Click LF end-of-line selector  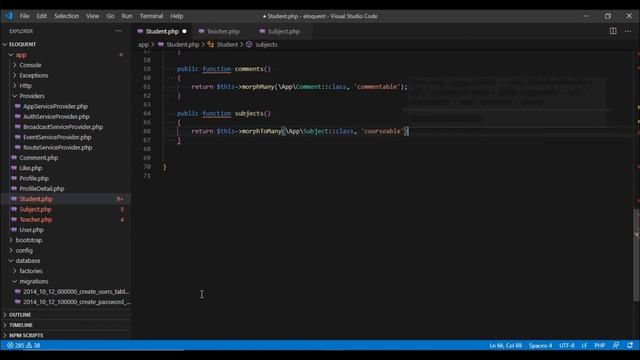(x=584, y=345)
